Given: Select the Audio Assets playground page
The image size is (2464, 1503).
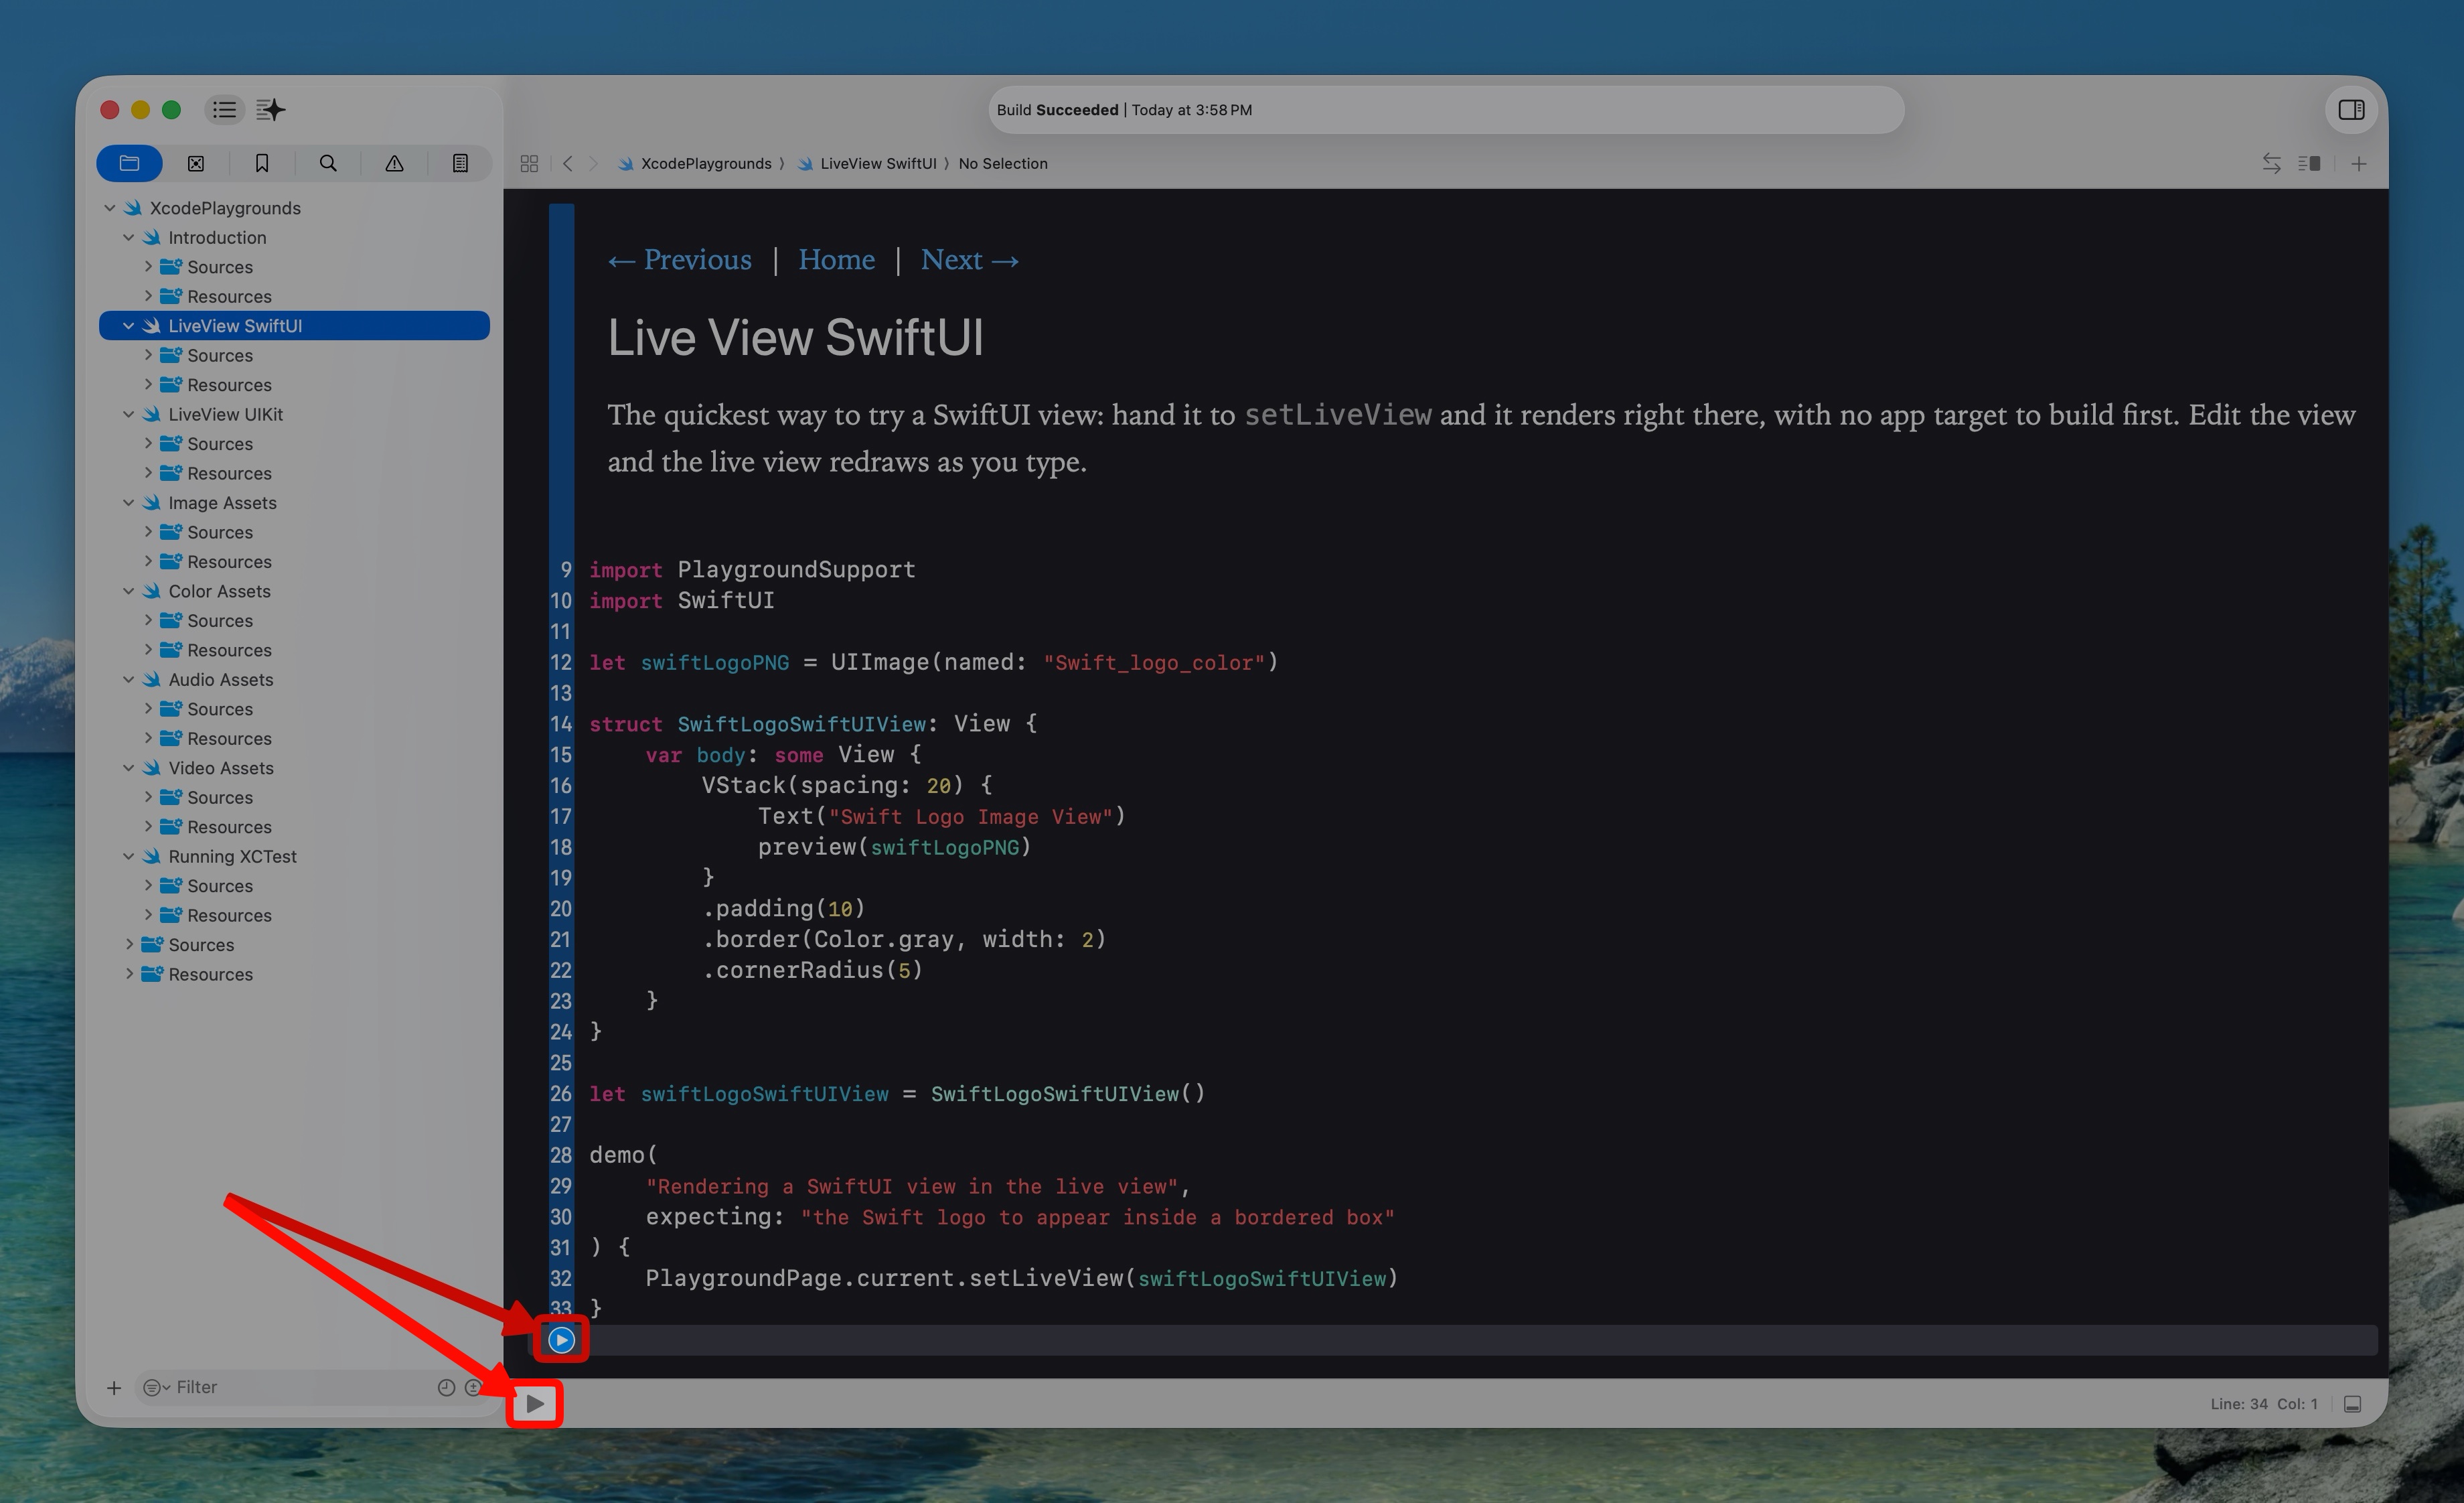Looking at the screenshot, I should [x=294, y=680].
